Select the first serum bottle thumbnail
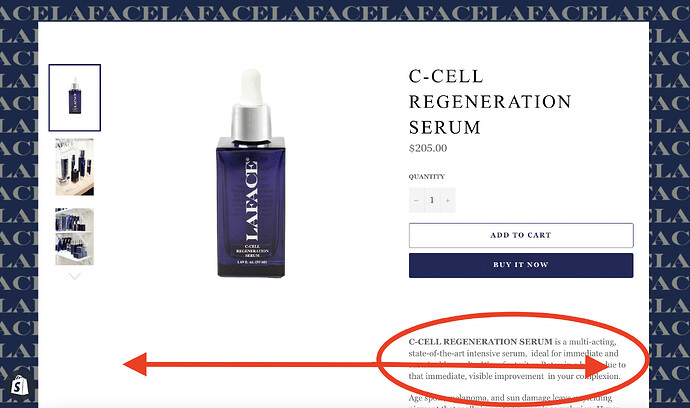The width and height of the screenshot is (690, 408). (x=75, y=98)
